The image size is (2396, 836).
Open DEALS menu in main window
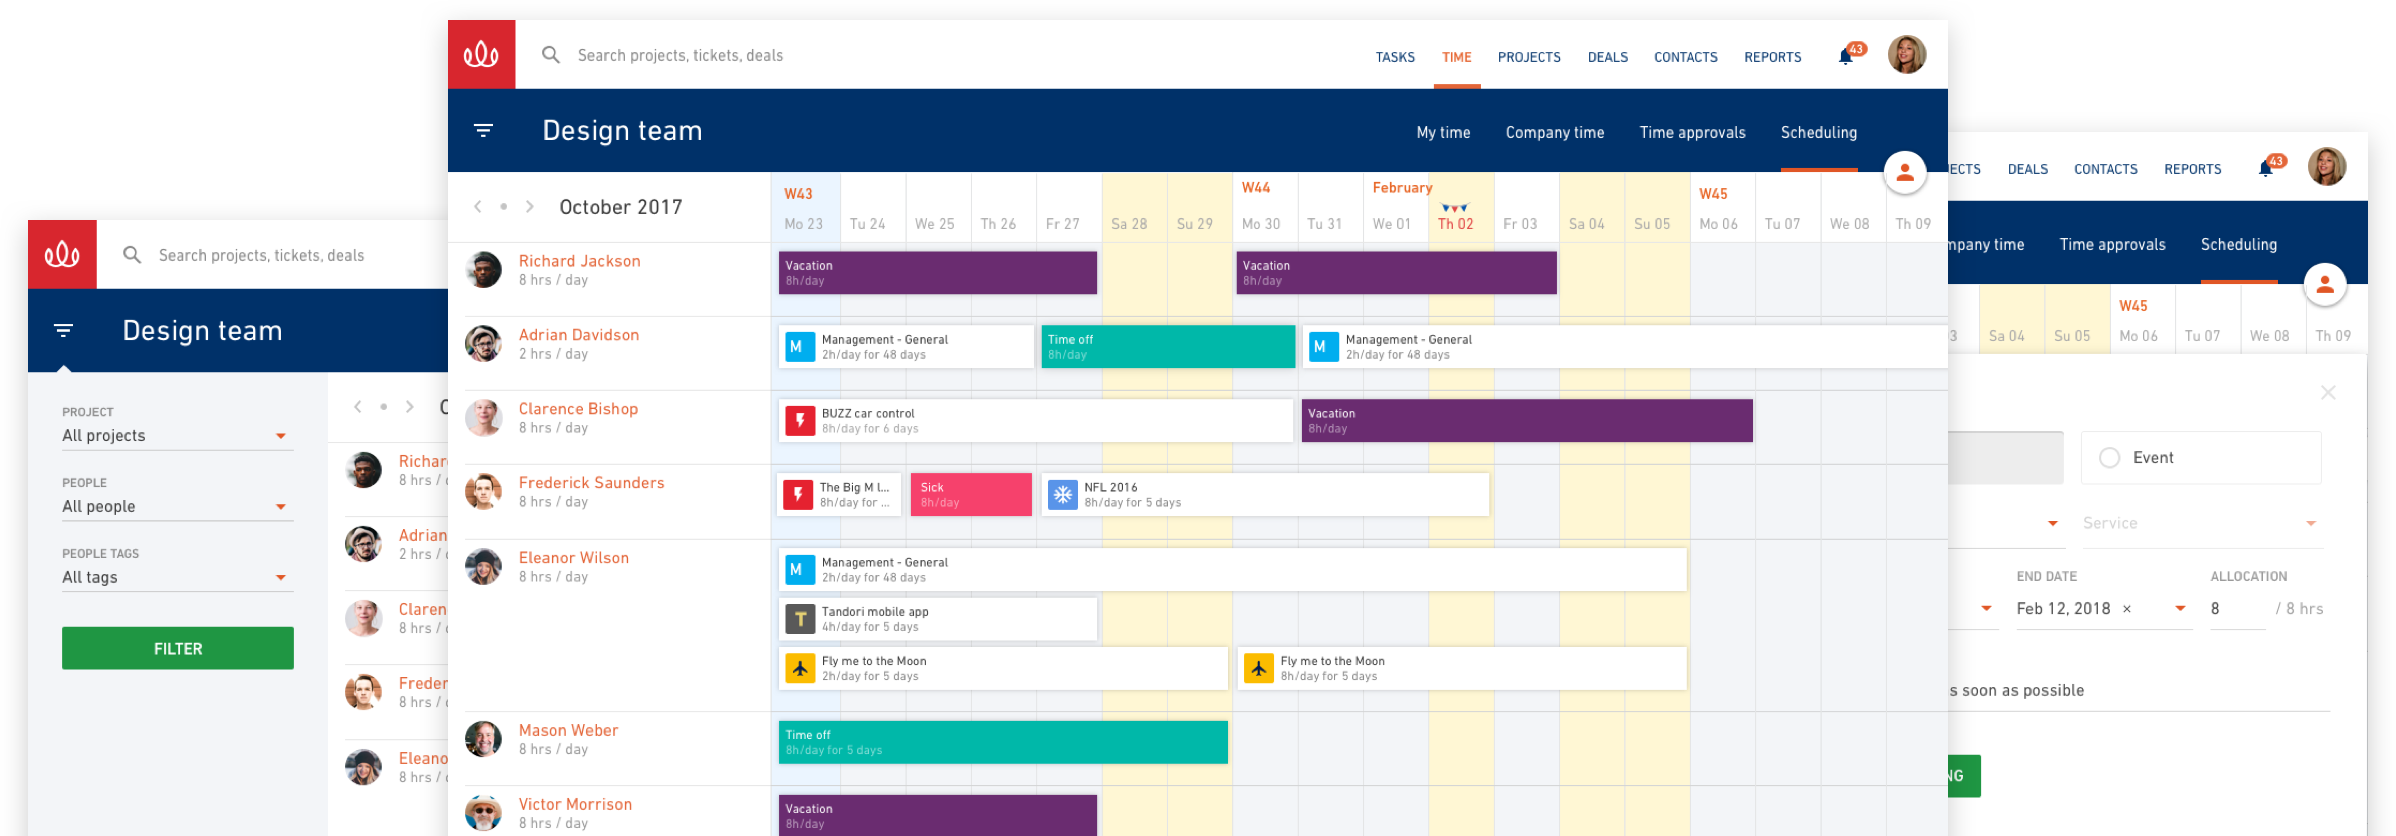tap(1608, 57)
